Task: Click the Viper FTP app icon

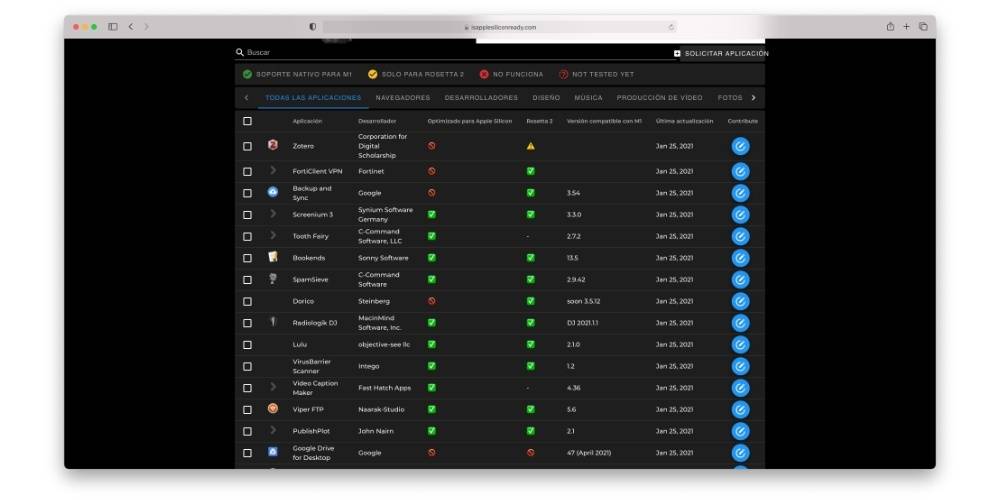Action: pyautogui.click(x=273, y=409)
